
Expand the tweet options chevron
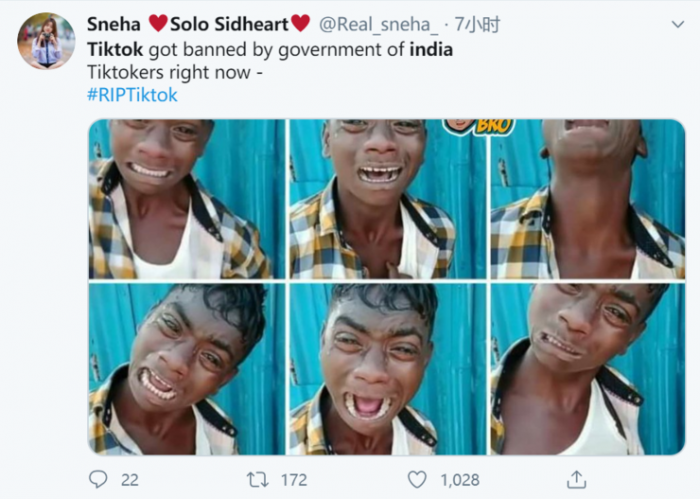pyautogui.click(x=678, y=23)
